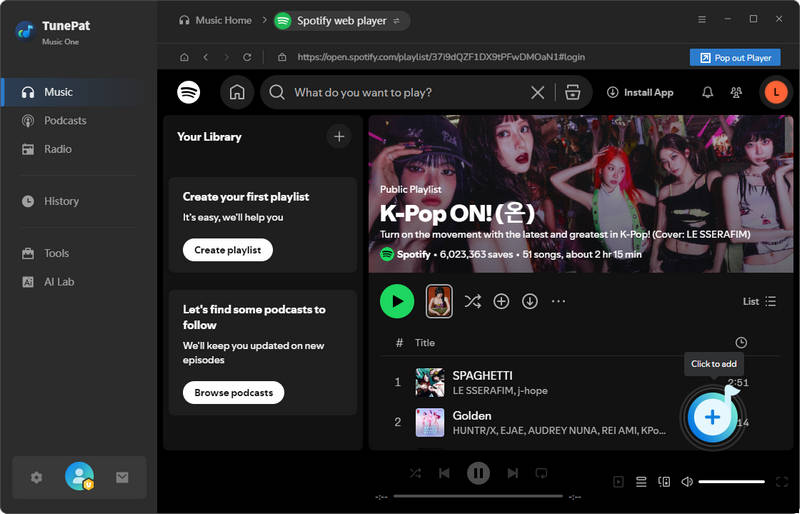Screen dimensions: 800x514
Task: Click the Create playlist button
Action: click(x=228, y=250)
